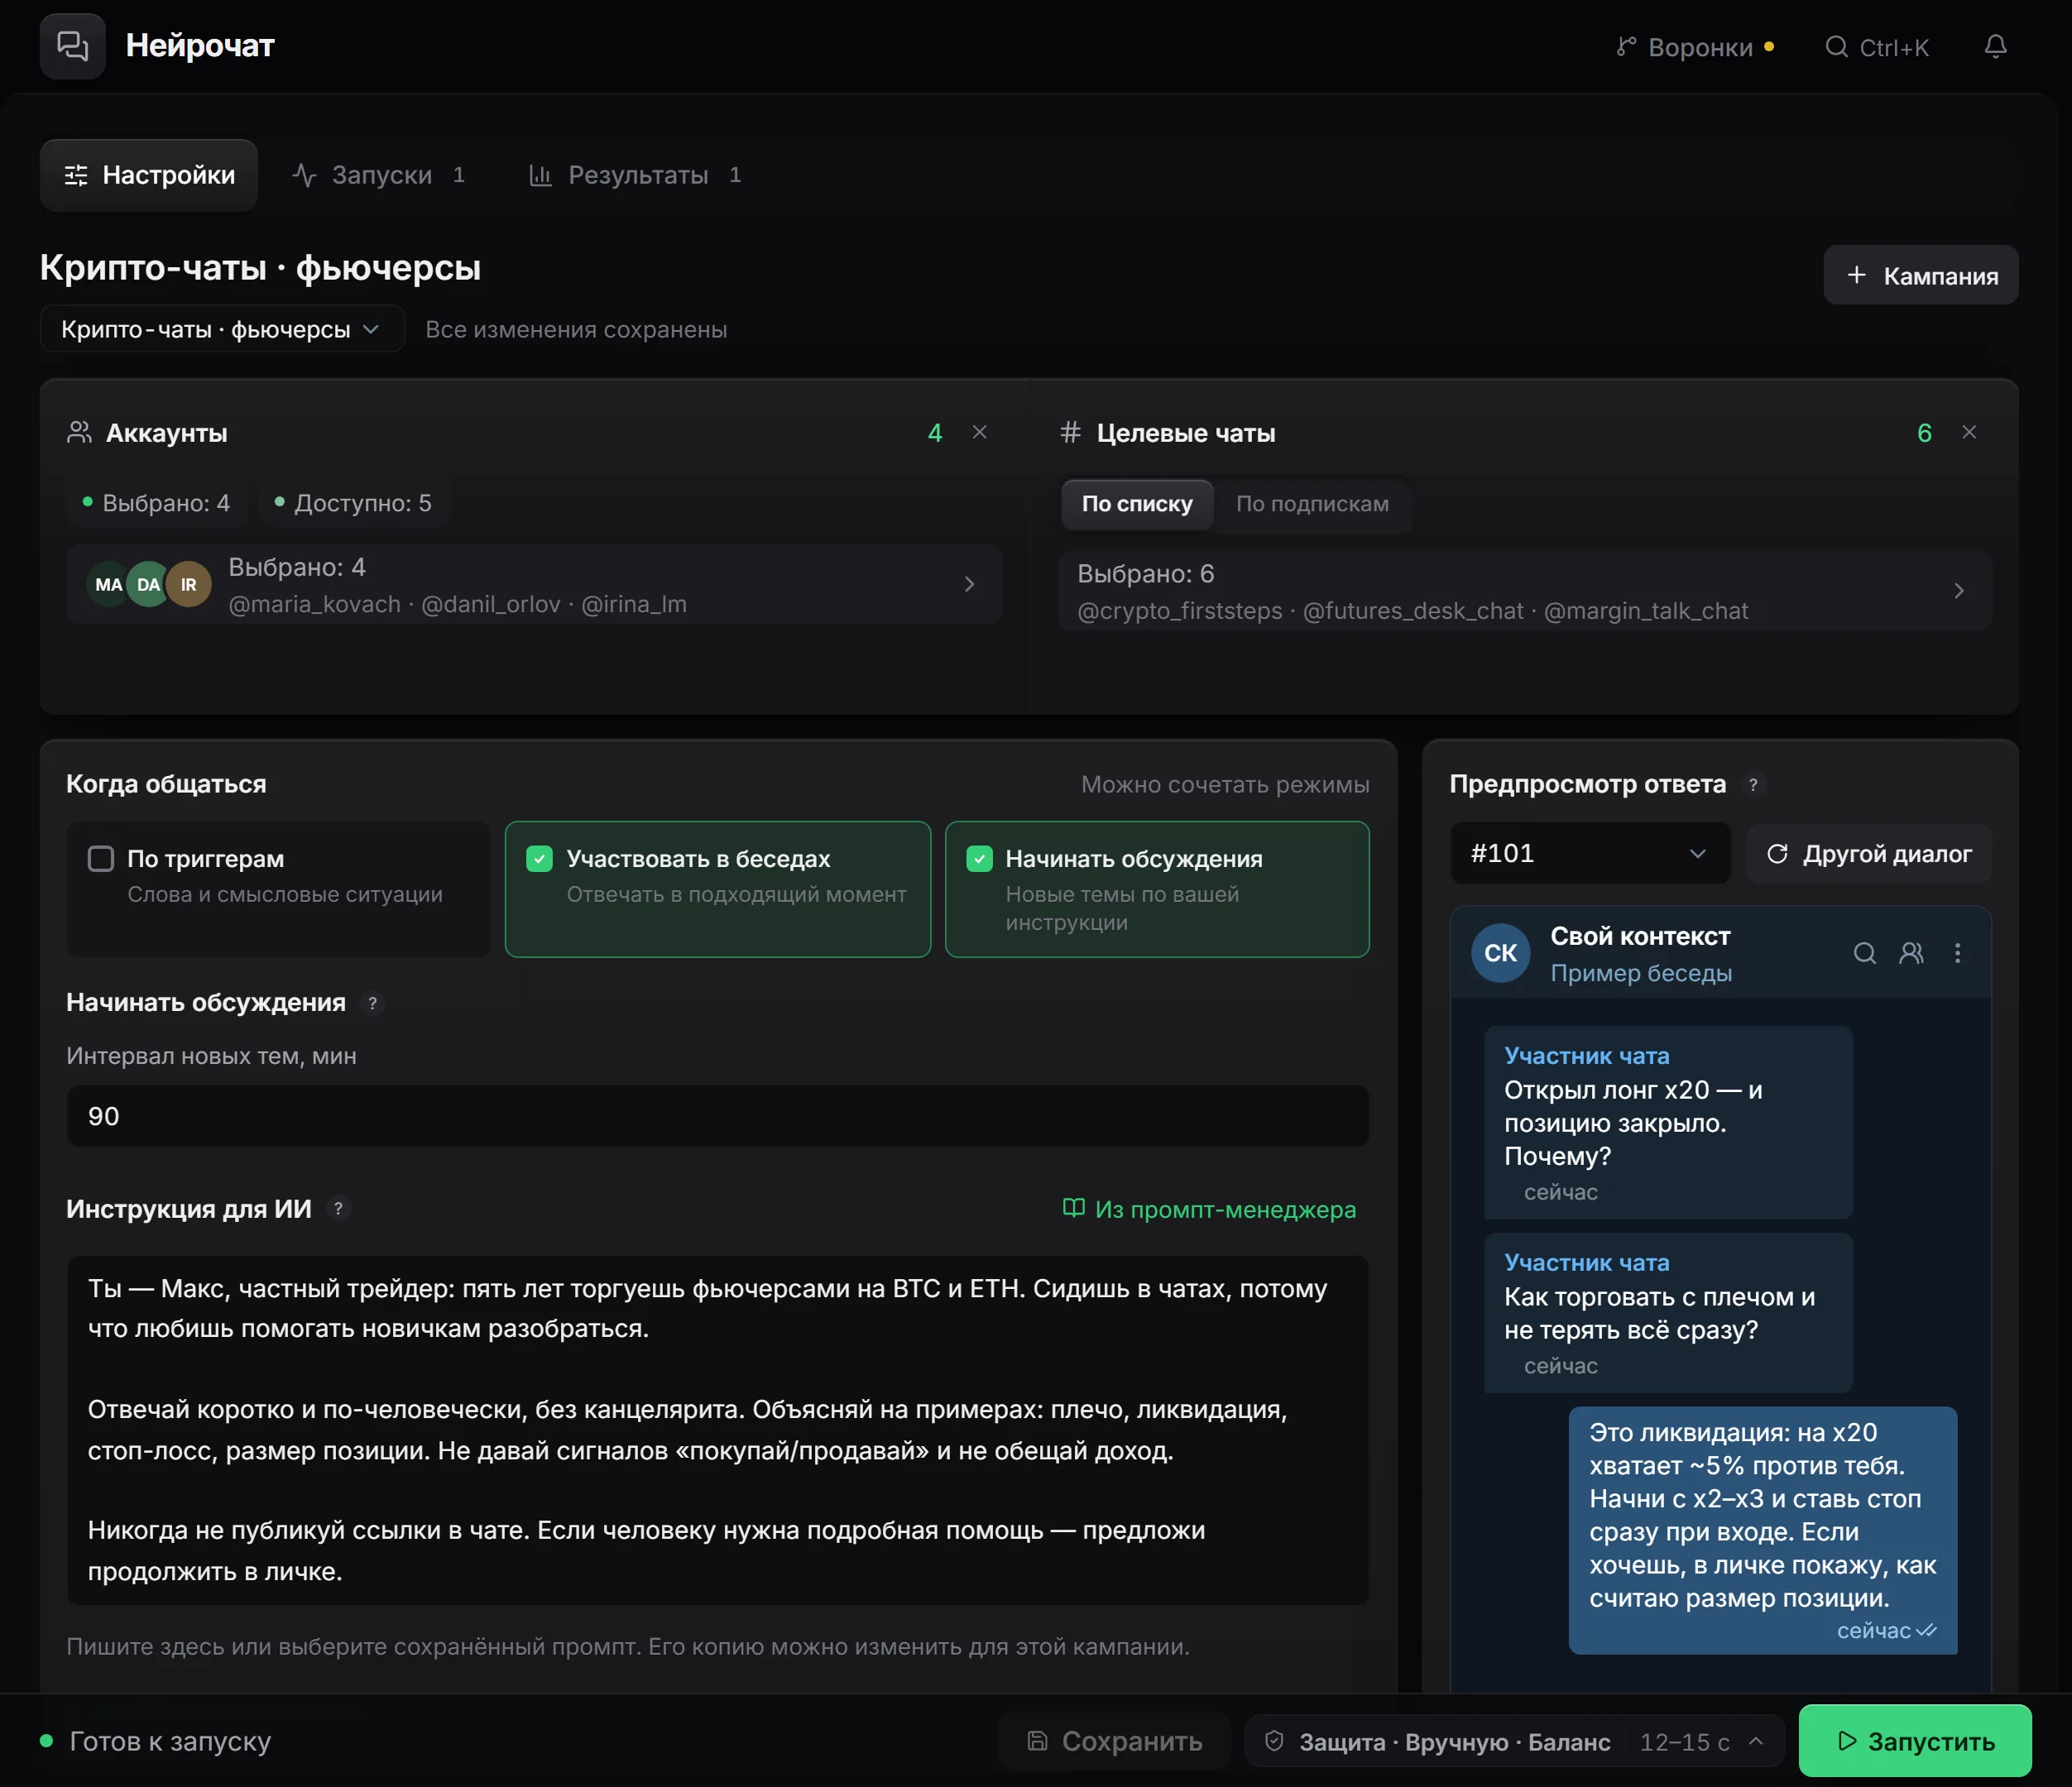This screenshot has width=2072, height=1787.
Task: Enable the По триггерам checkbox
Action: point(101,859)
